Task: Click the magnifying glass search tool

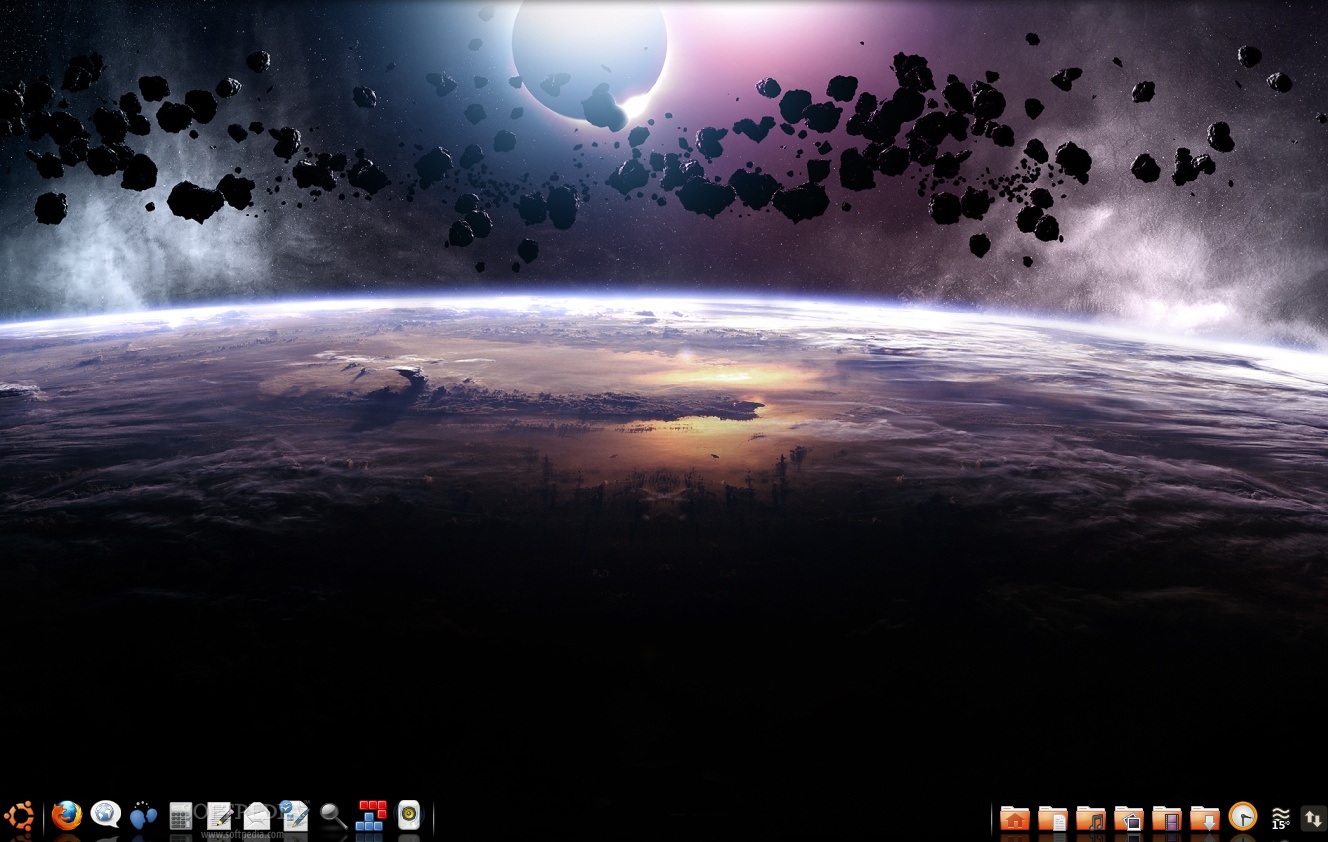Action: click(x=333, y=817)
